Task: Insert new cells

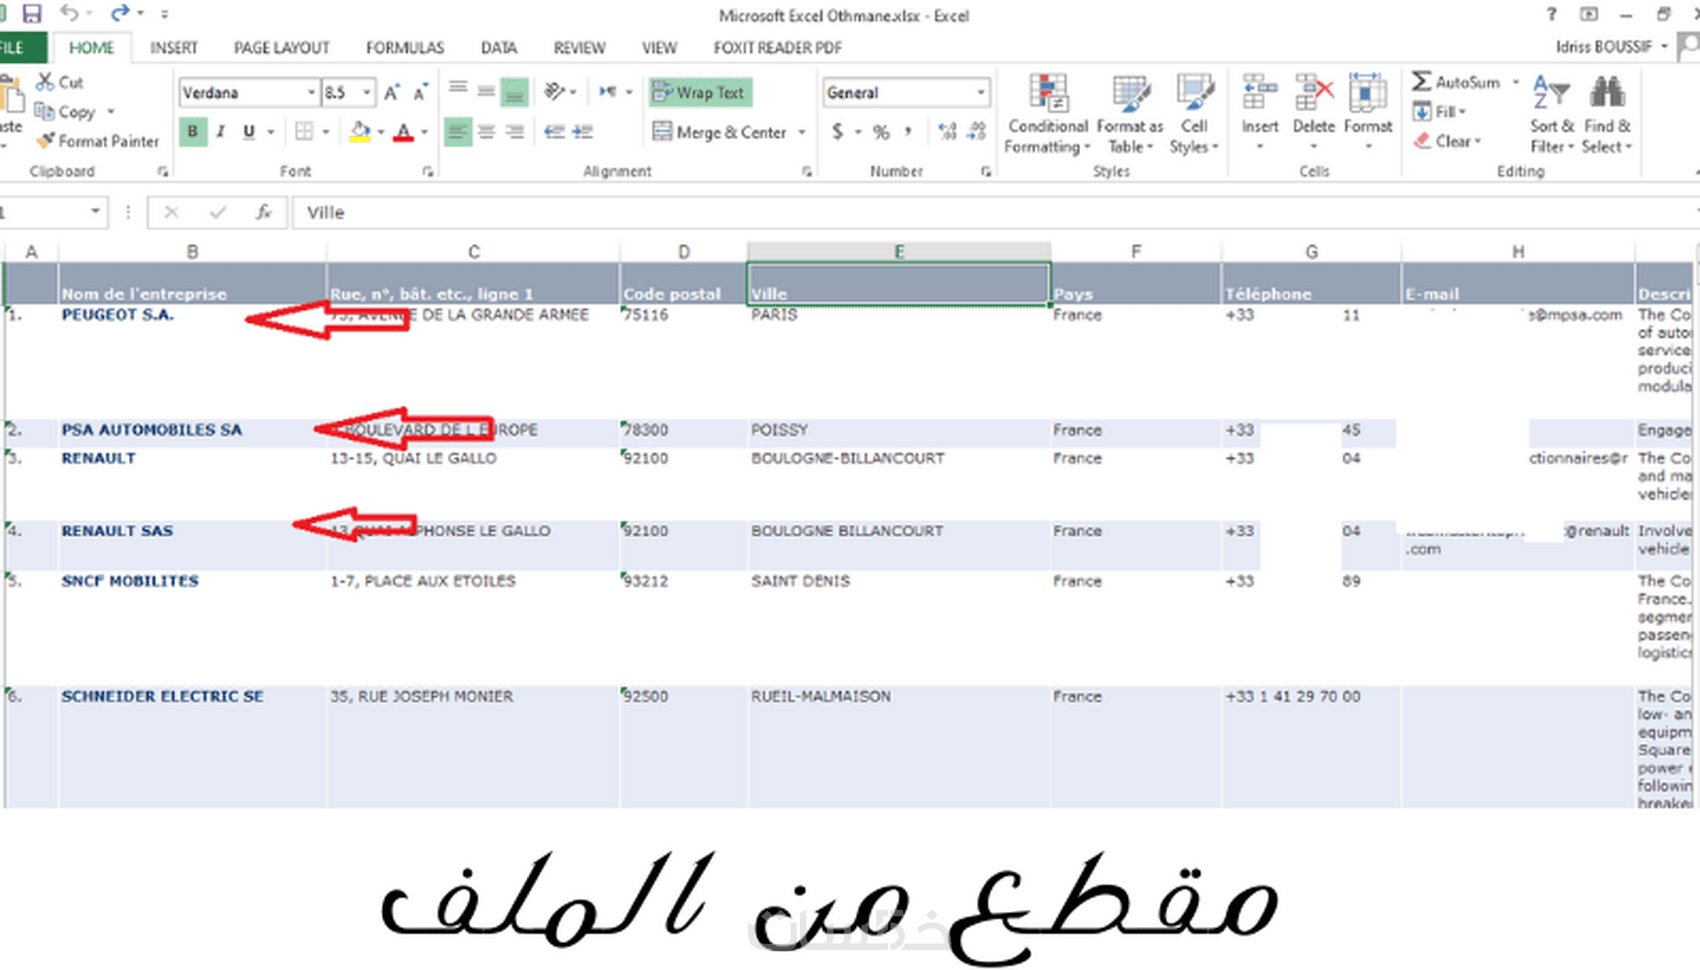Action: coord(1260,113)
